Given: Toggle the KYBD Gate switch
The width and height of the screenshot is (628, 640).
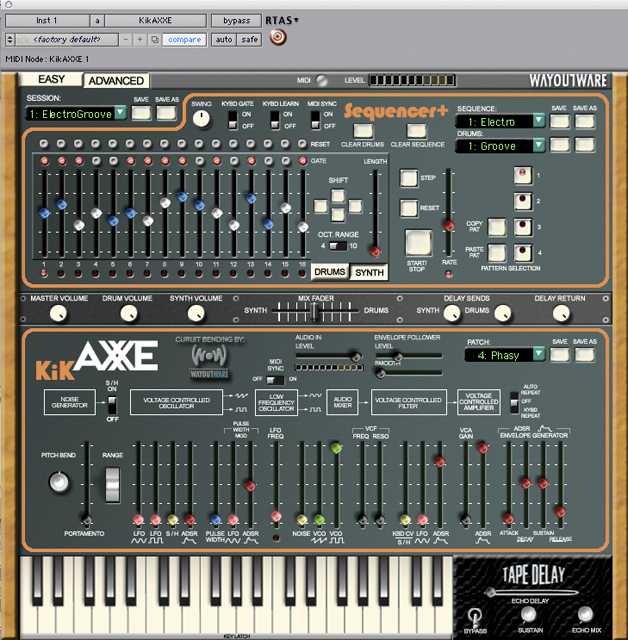Looking at the screenshot, I should pyautogui.click(x=233, y=120).
